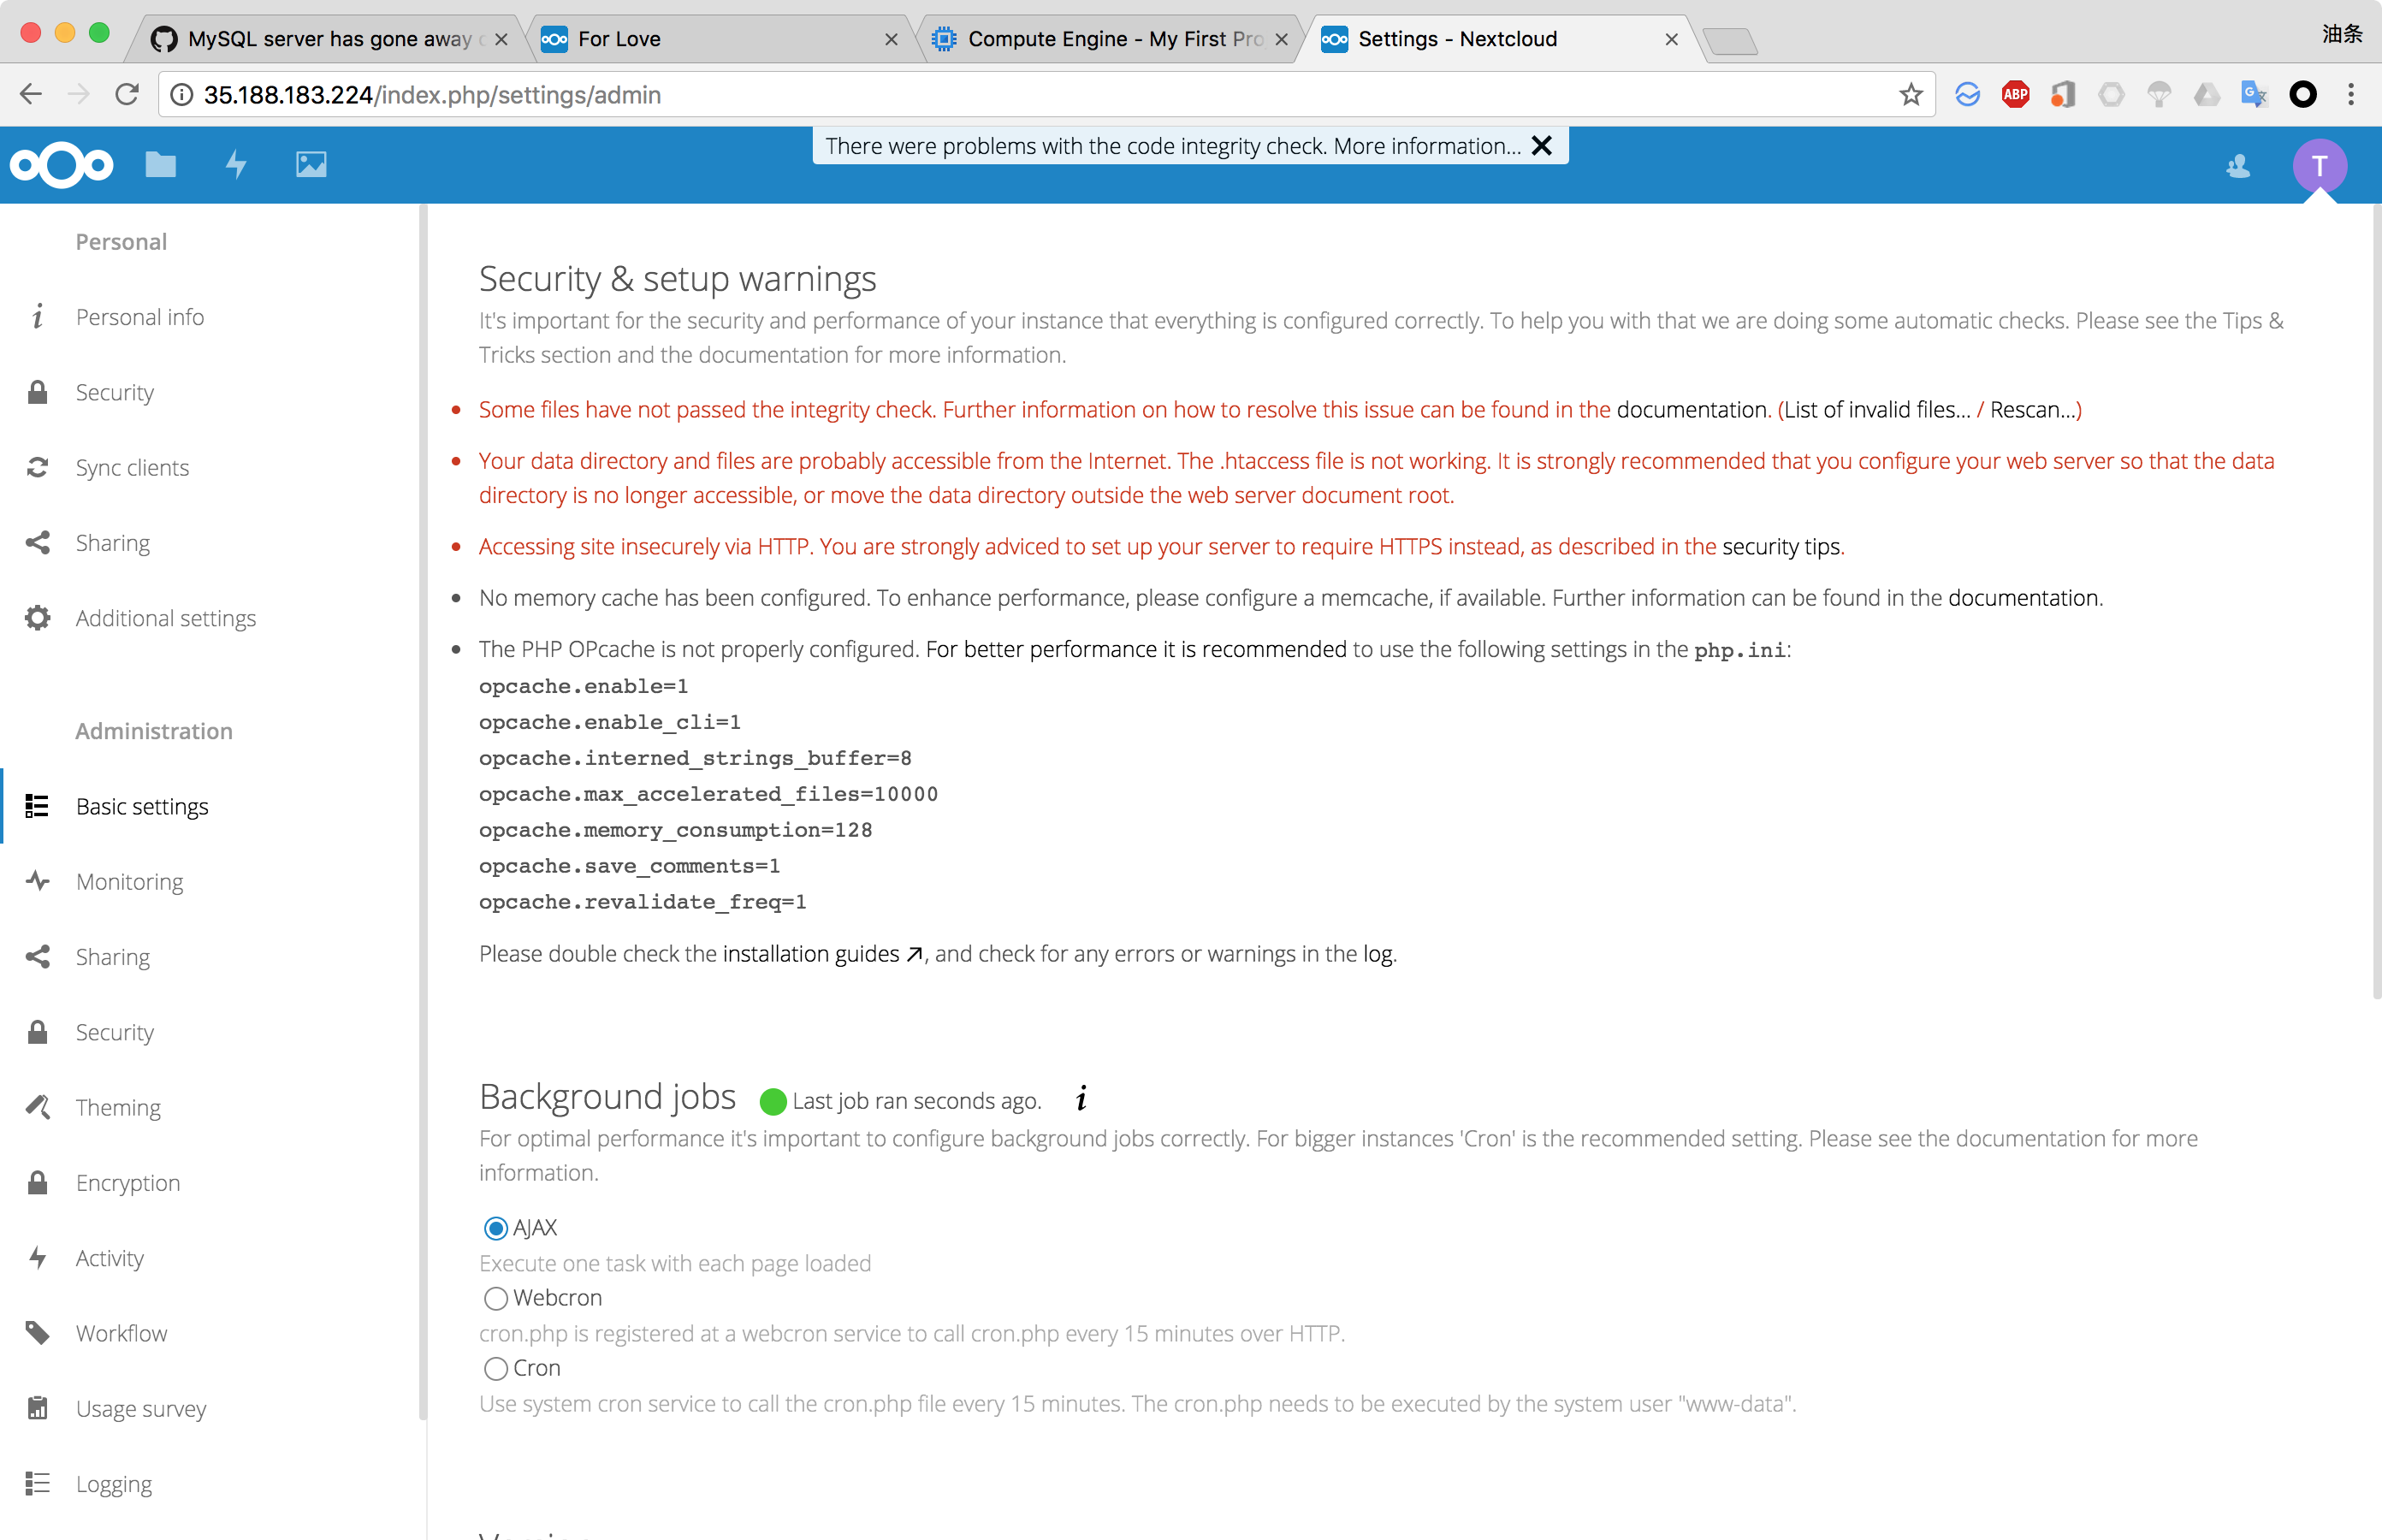This screenshot has width=2382, height=1540.
Task: Select the Webcron radio button
Action: coord(496,1298)
